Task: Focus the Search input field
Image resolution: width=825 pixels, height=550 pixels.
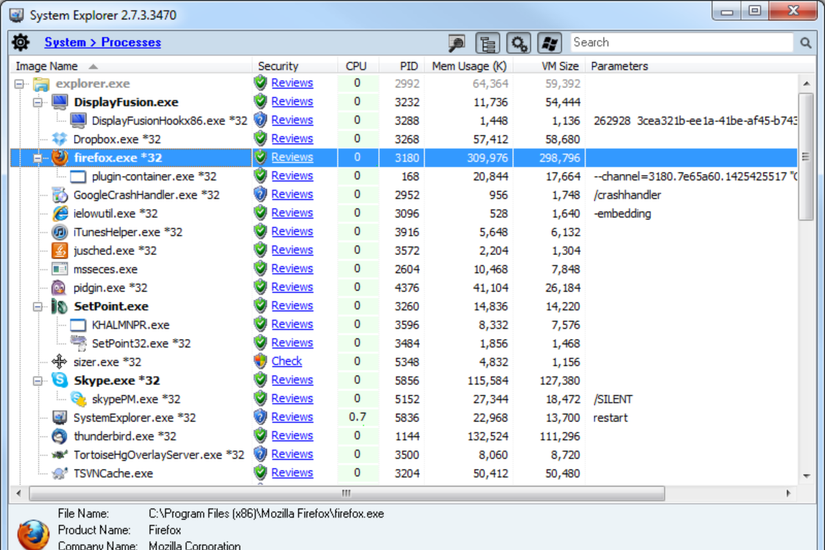Action: tap(682, 43)
